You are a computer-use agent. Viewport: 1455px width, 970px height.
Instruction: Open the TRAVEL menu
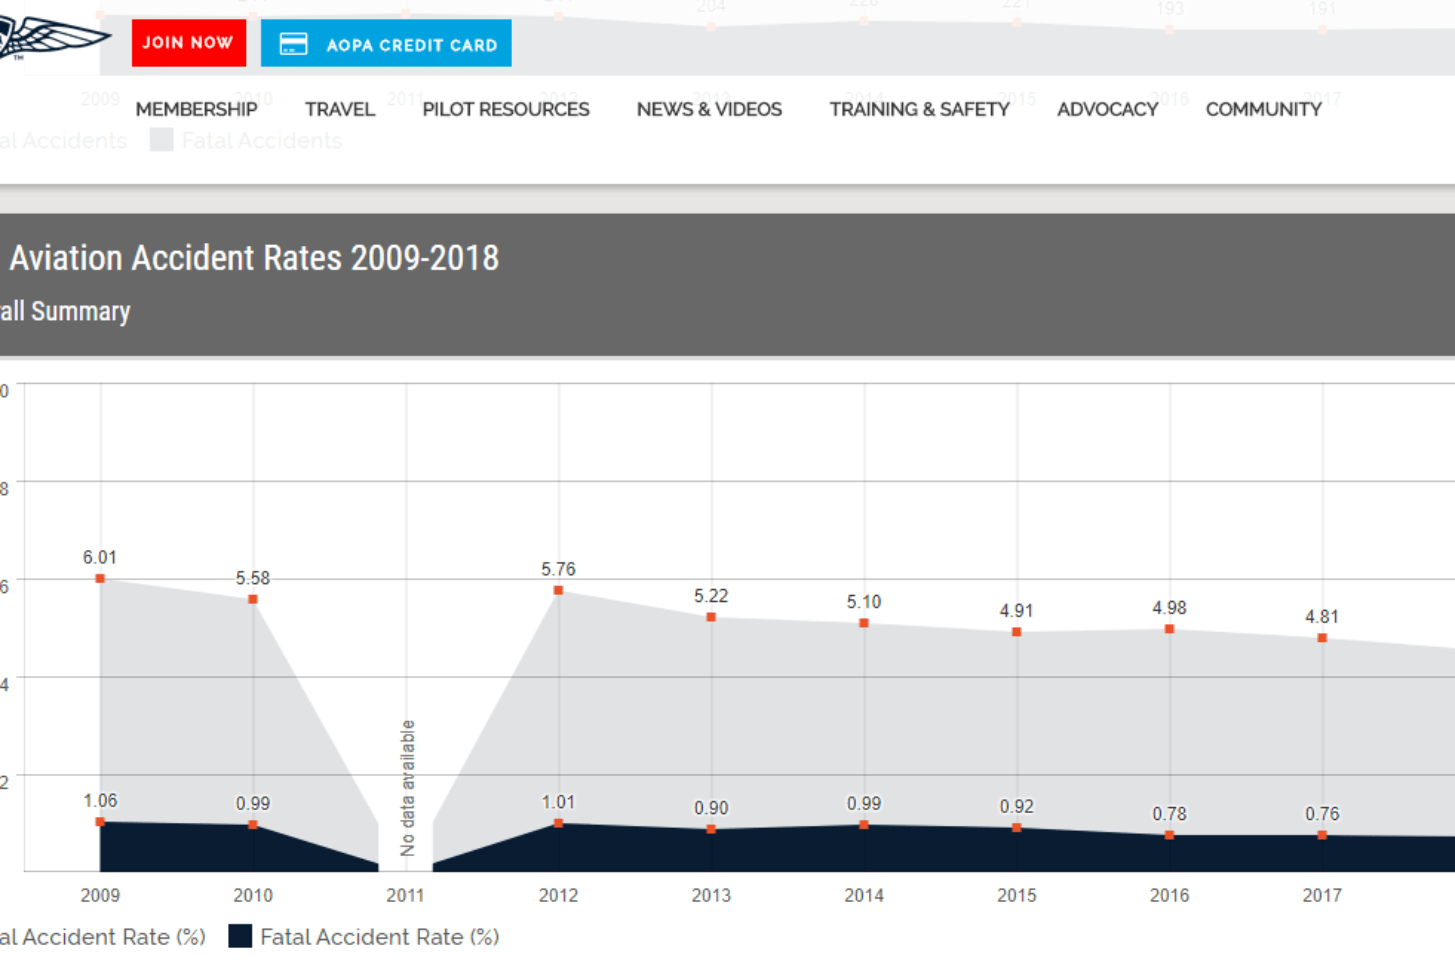(x=340, y=109)
